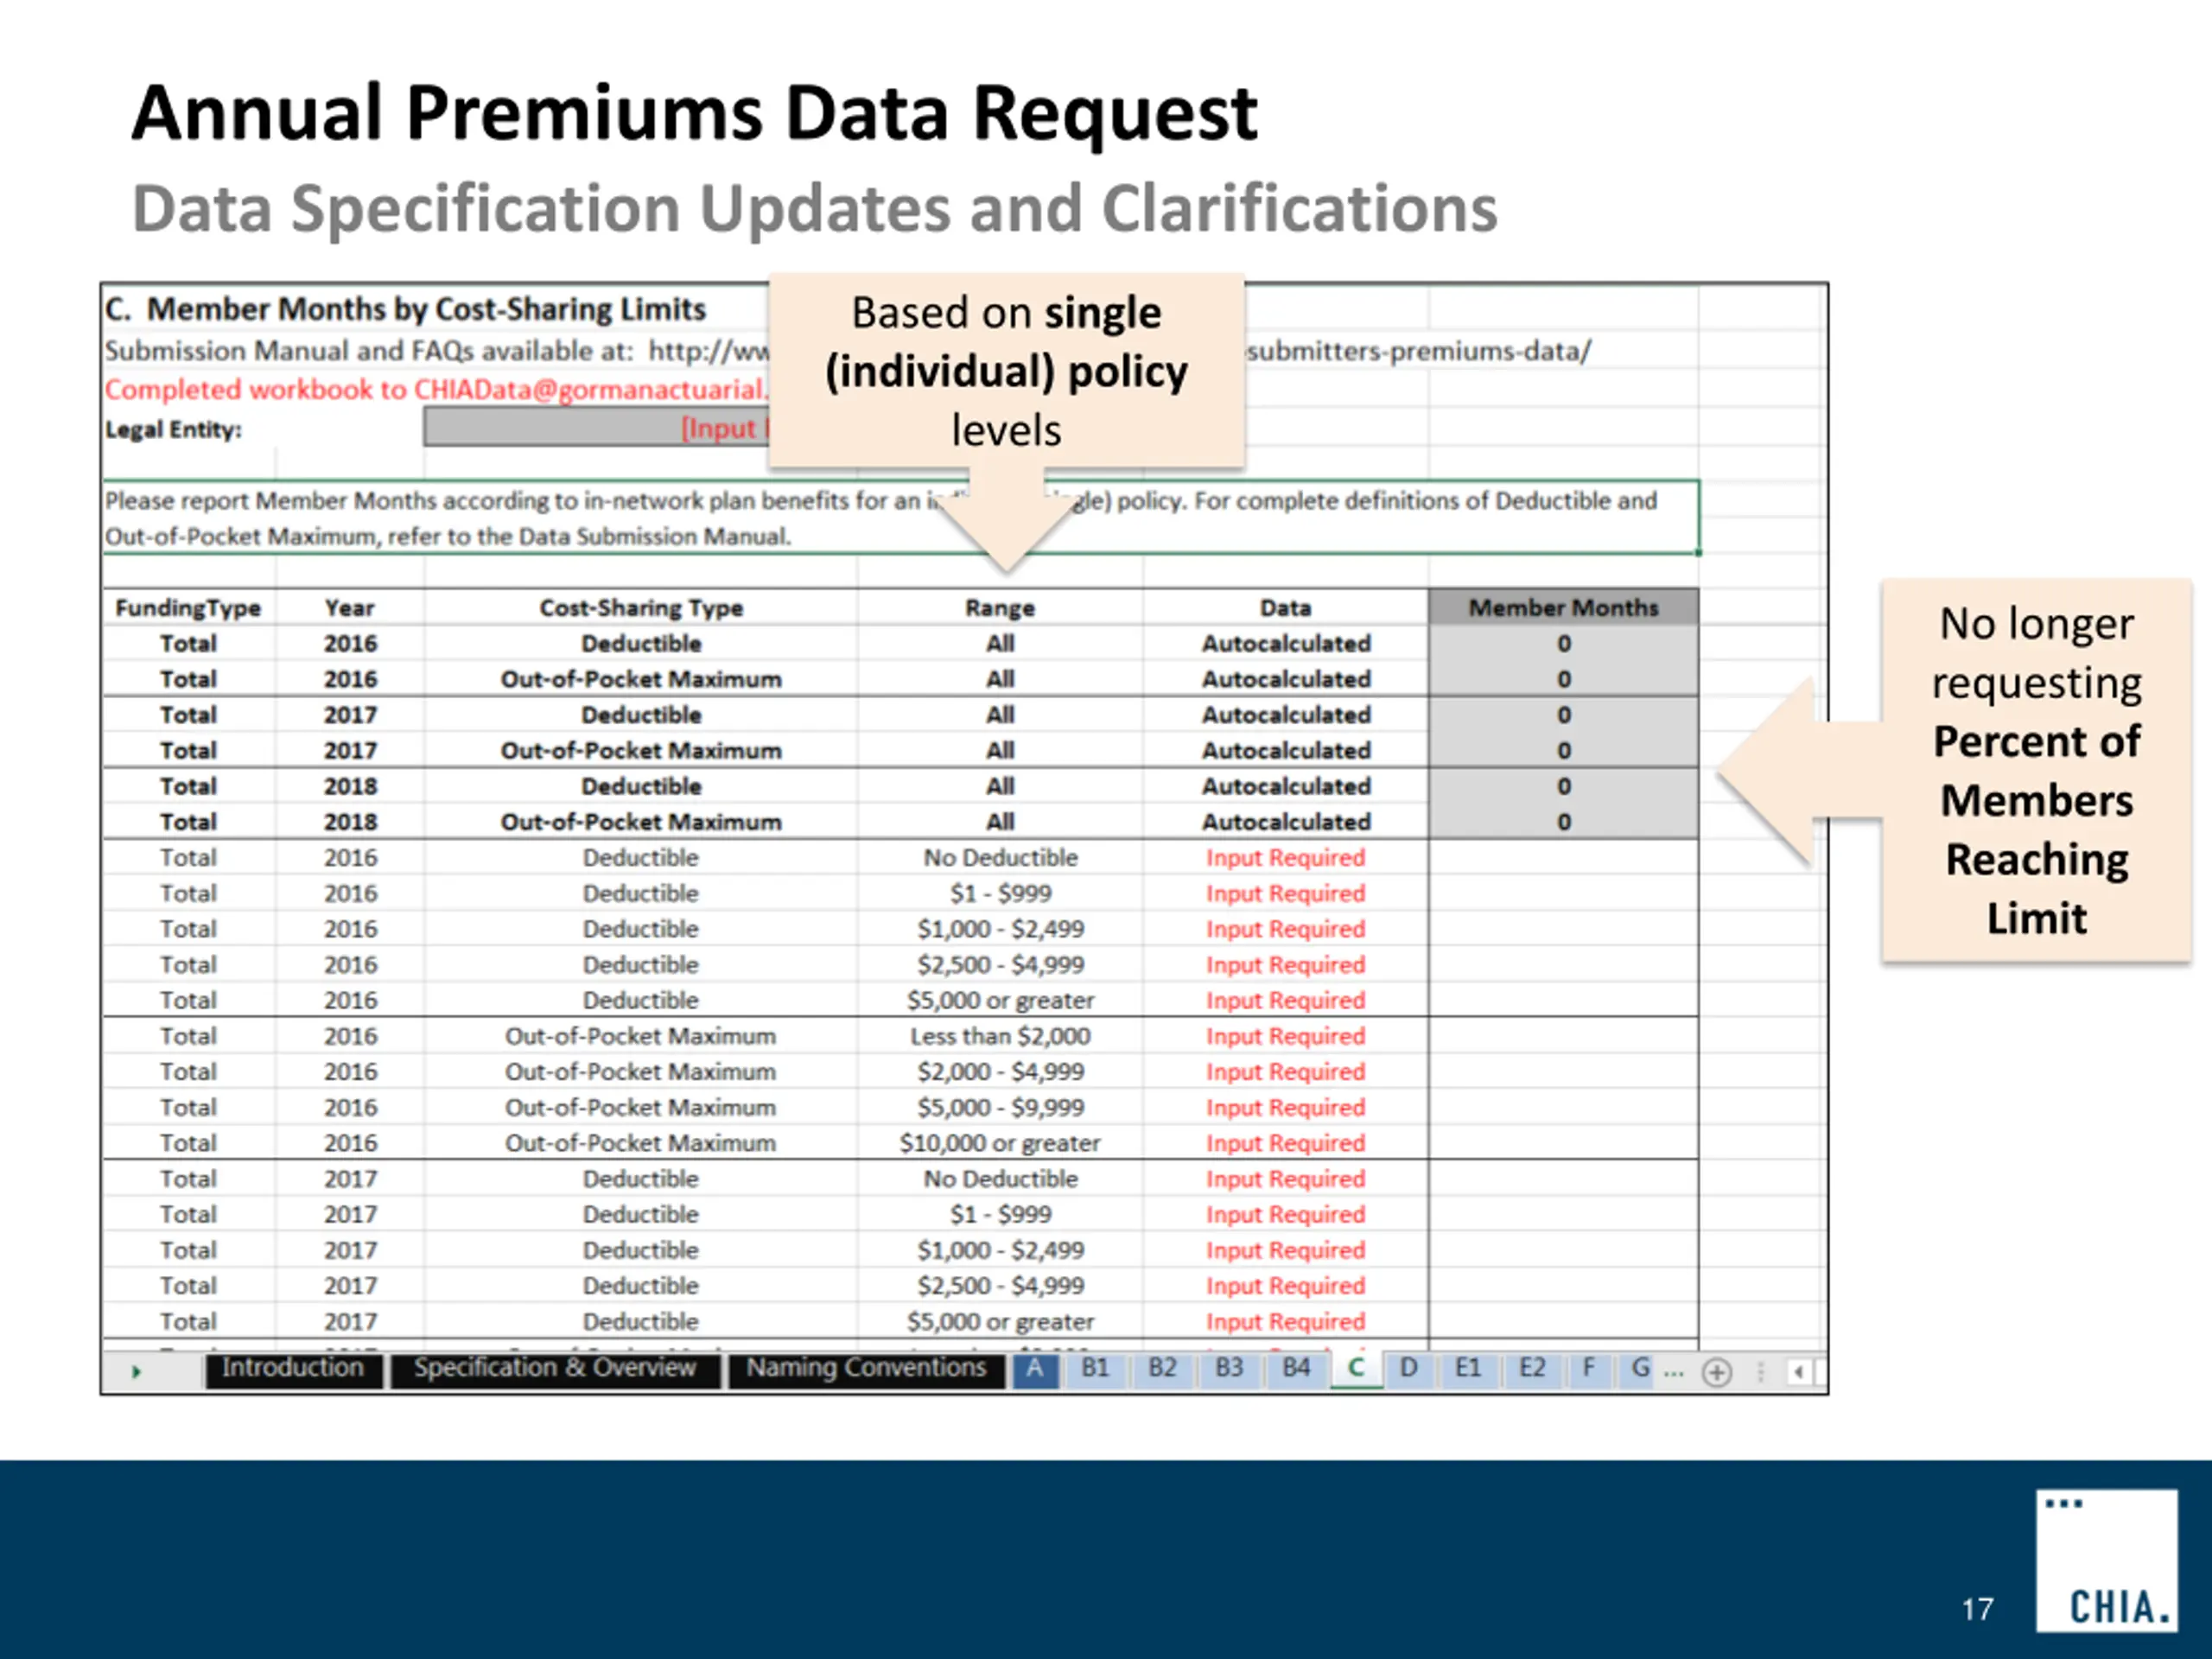
Task: Click the New Sheet plus icon
Action: point(1717,1372)
